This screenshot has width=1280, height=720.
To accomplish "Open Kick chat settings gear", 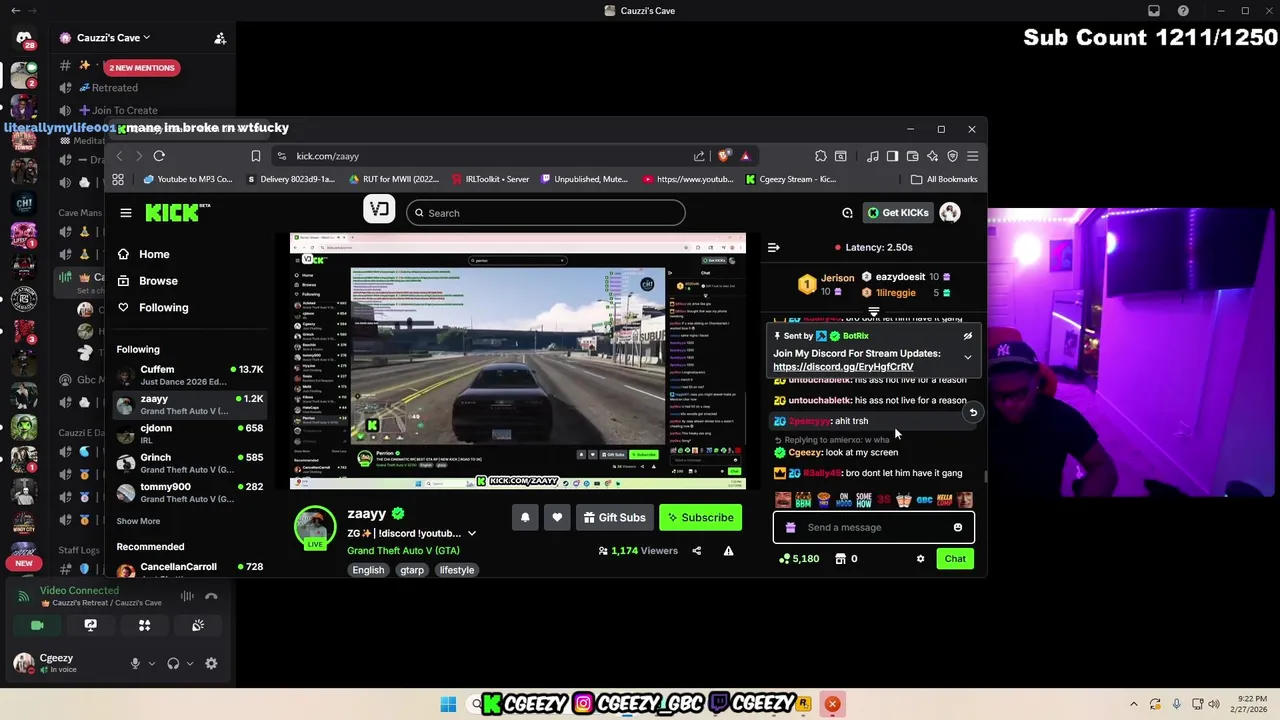I will (x=921, y=559).
